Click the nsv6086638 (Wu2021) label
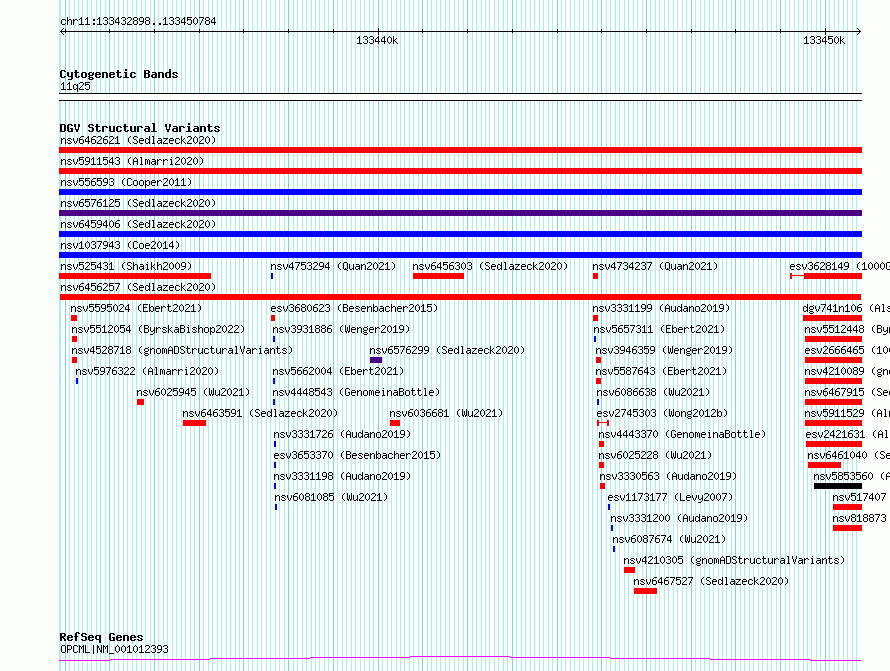The height and width of the screenshot is (671, 890). [x=653, y=392]
